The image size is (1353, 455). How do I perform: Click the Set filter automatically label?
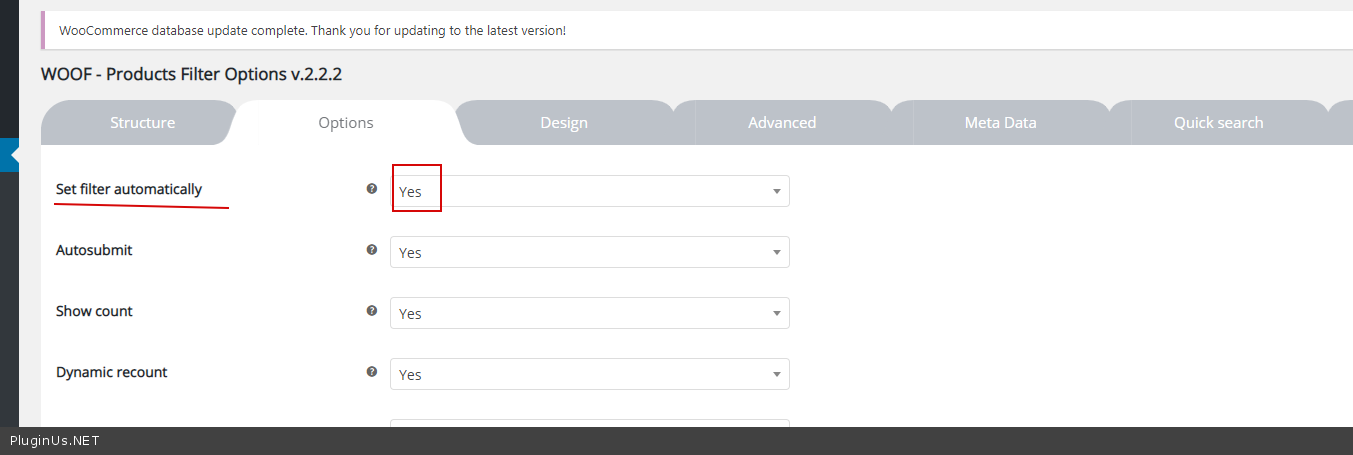coord(129,189)
